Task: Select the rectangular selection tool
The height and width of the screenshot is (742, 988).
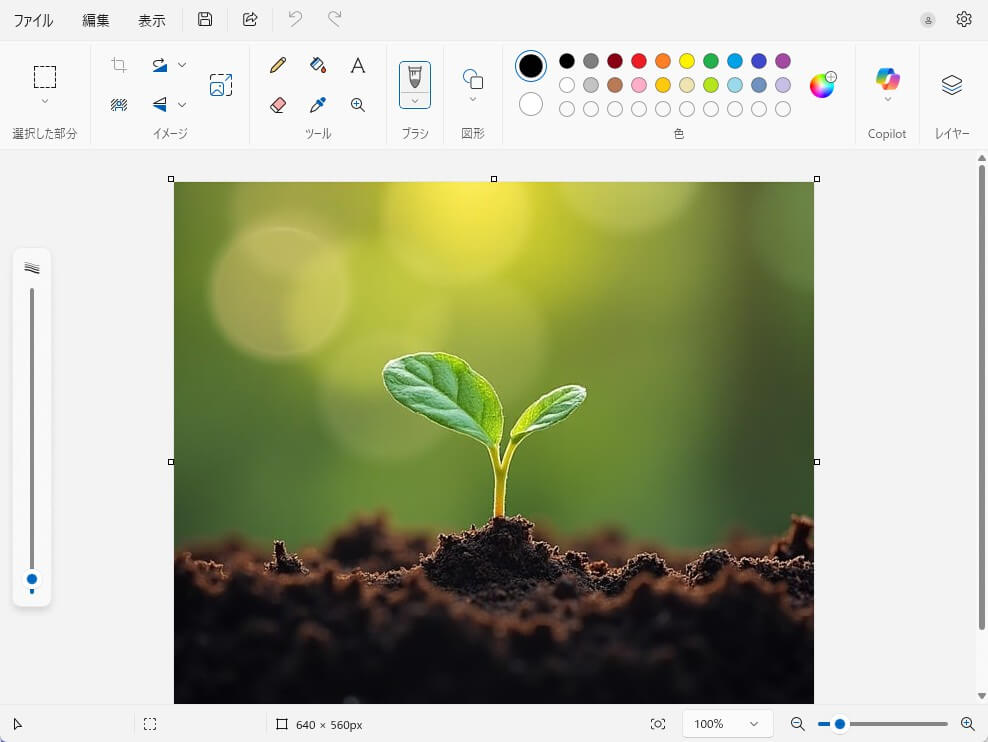Action: pos(45,77)
